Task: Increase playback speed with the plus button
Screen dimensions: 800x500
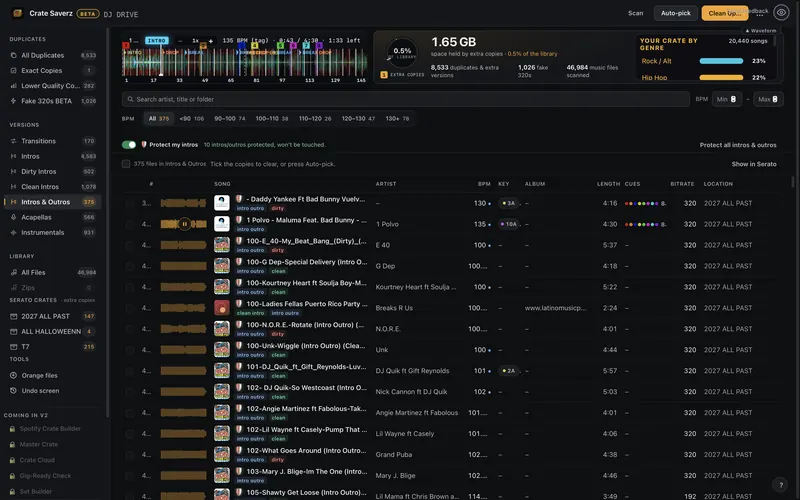Action: point(211,41)
